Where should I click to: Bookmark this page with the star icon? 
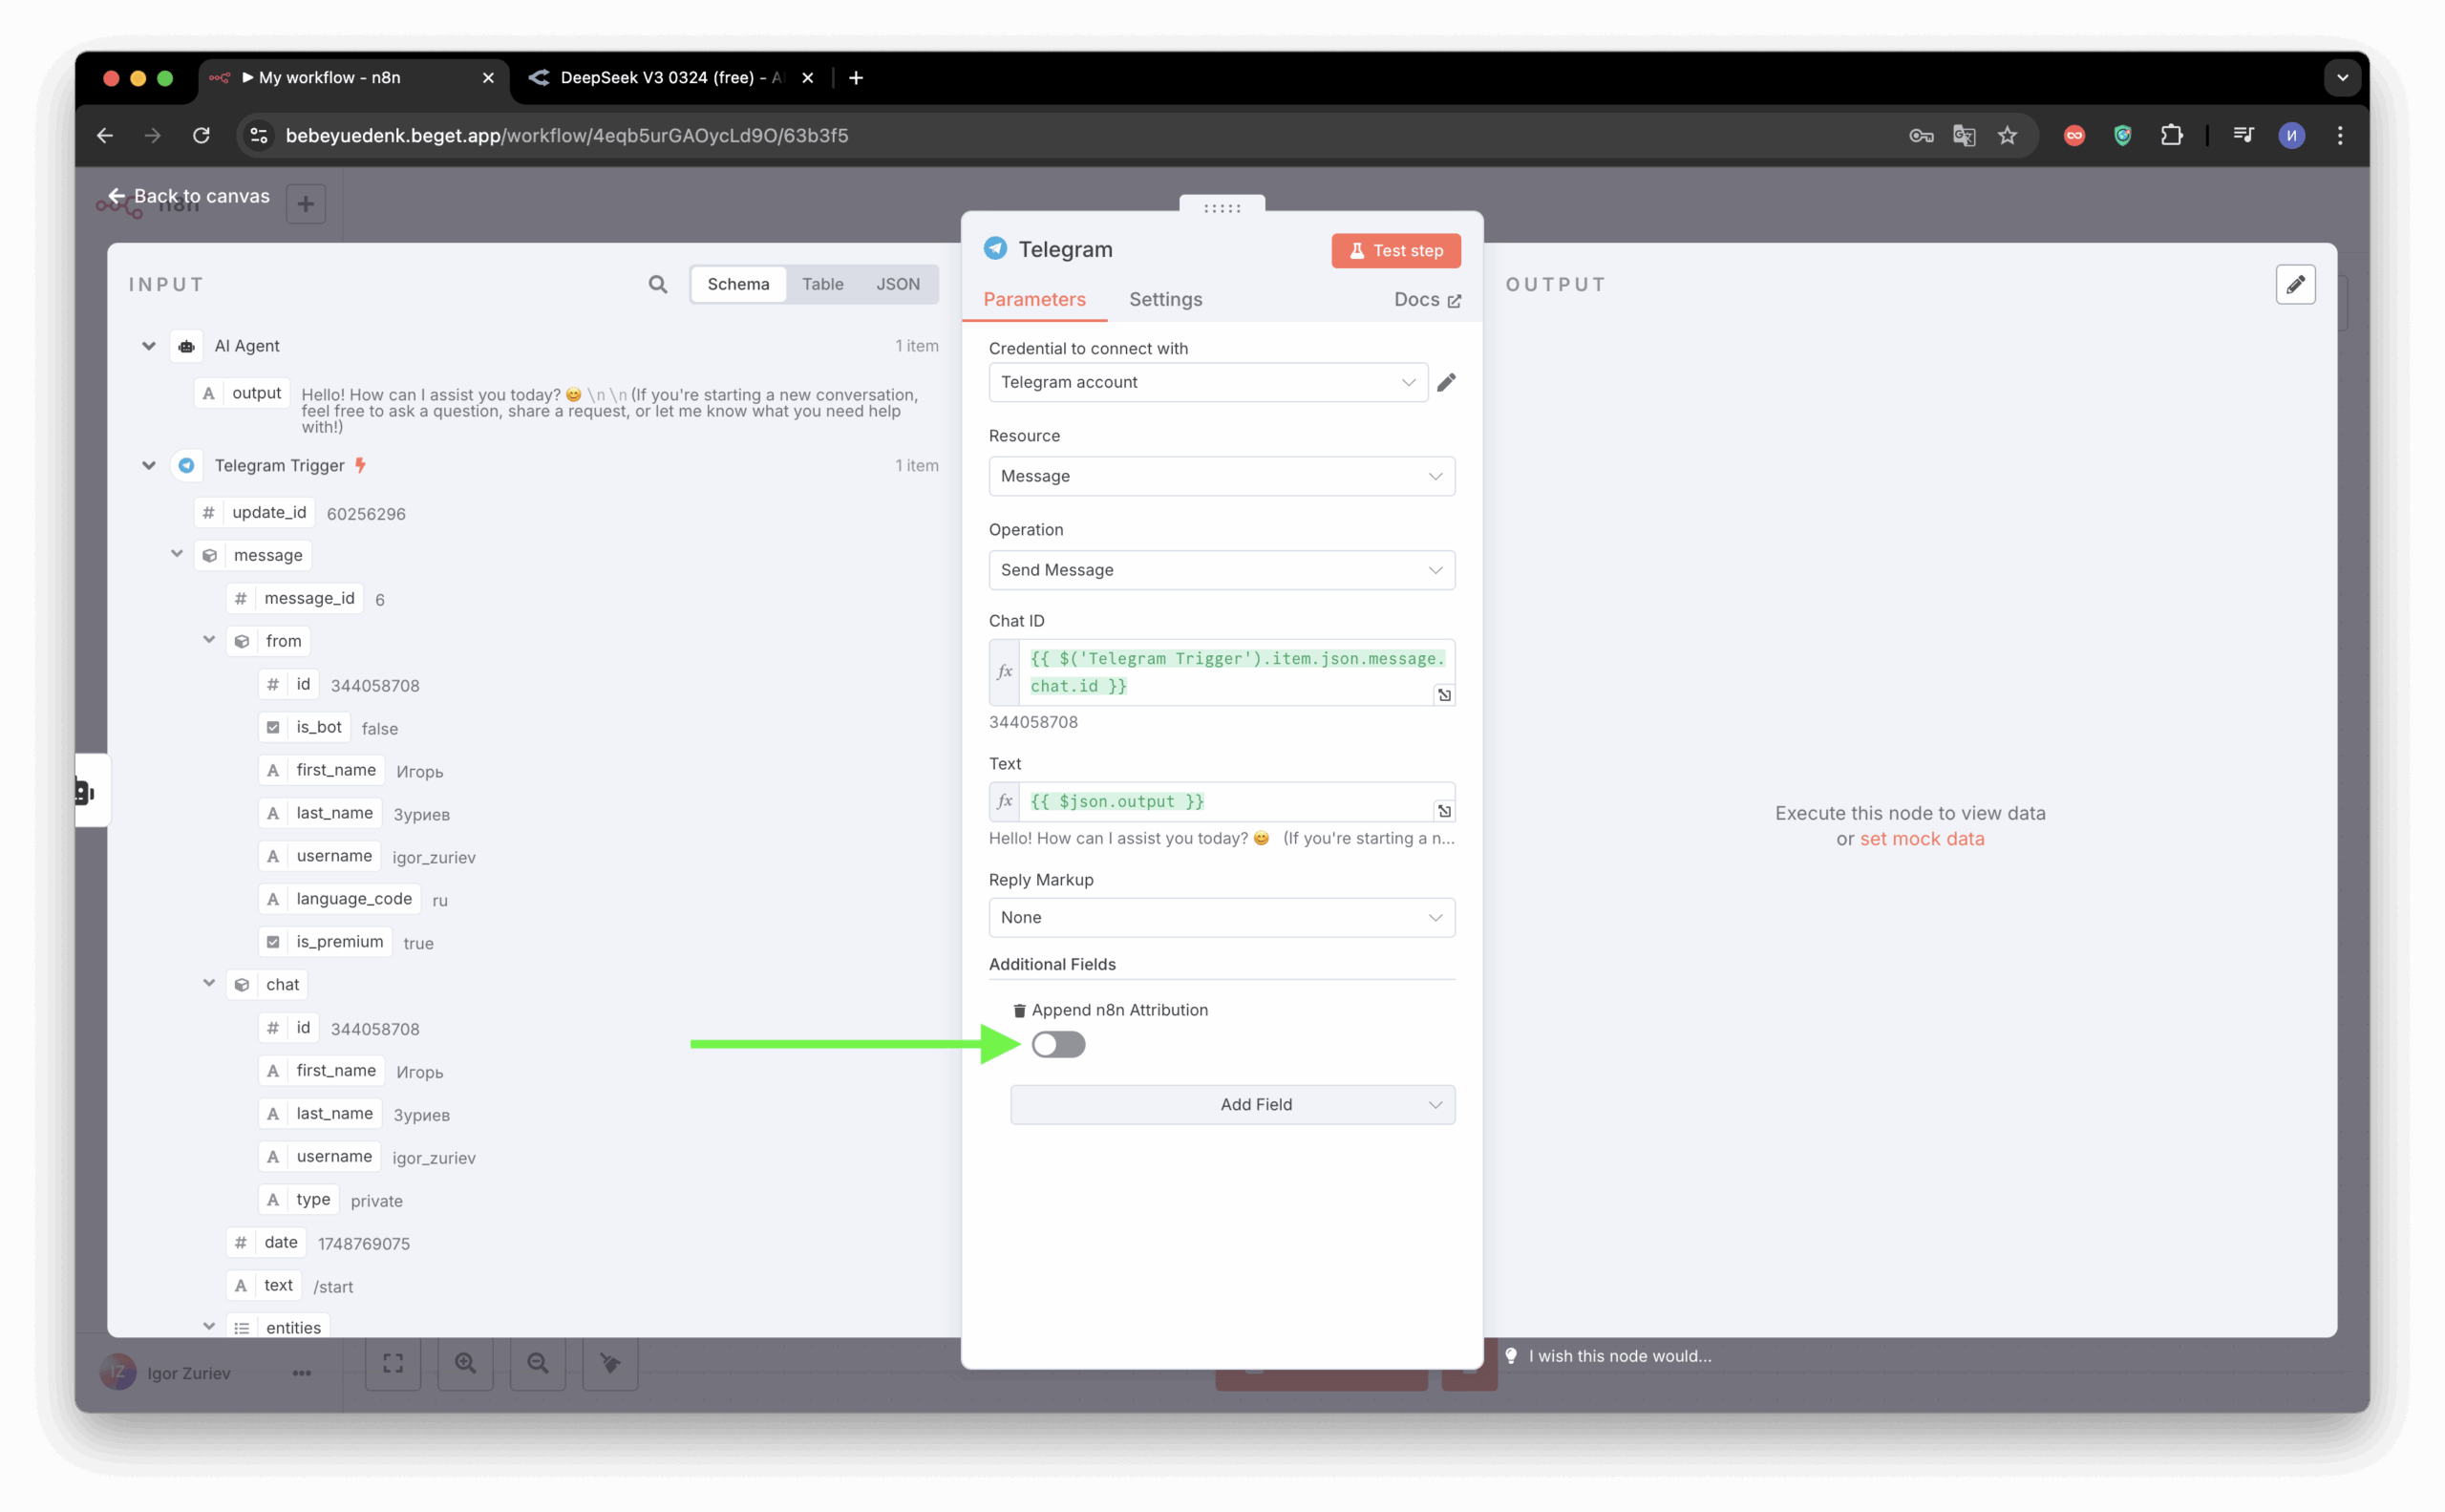2007,135
